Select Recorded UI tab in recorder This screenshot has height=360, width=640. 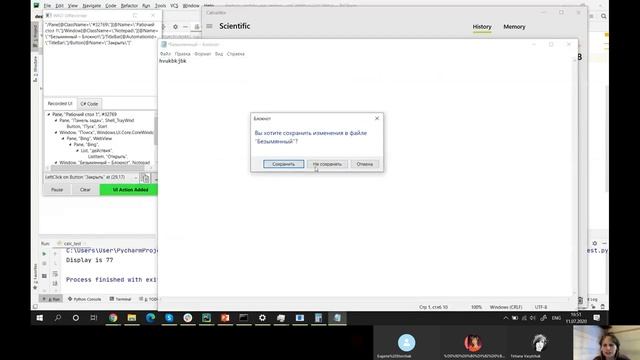60,104
